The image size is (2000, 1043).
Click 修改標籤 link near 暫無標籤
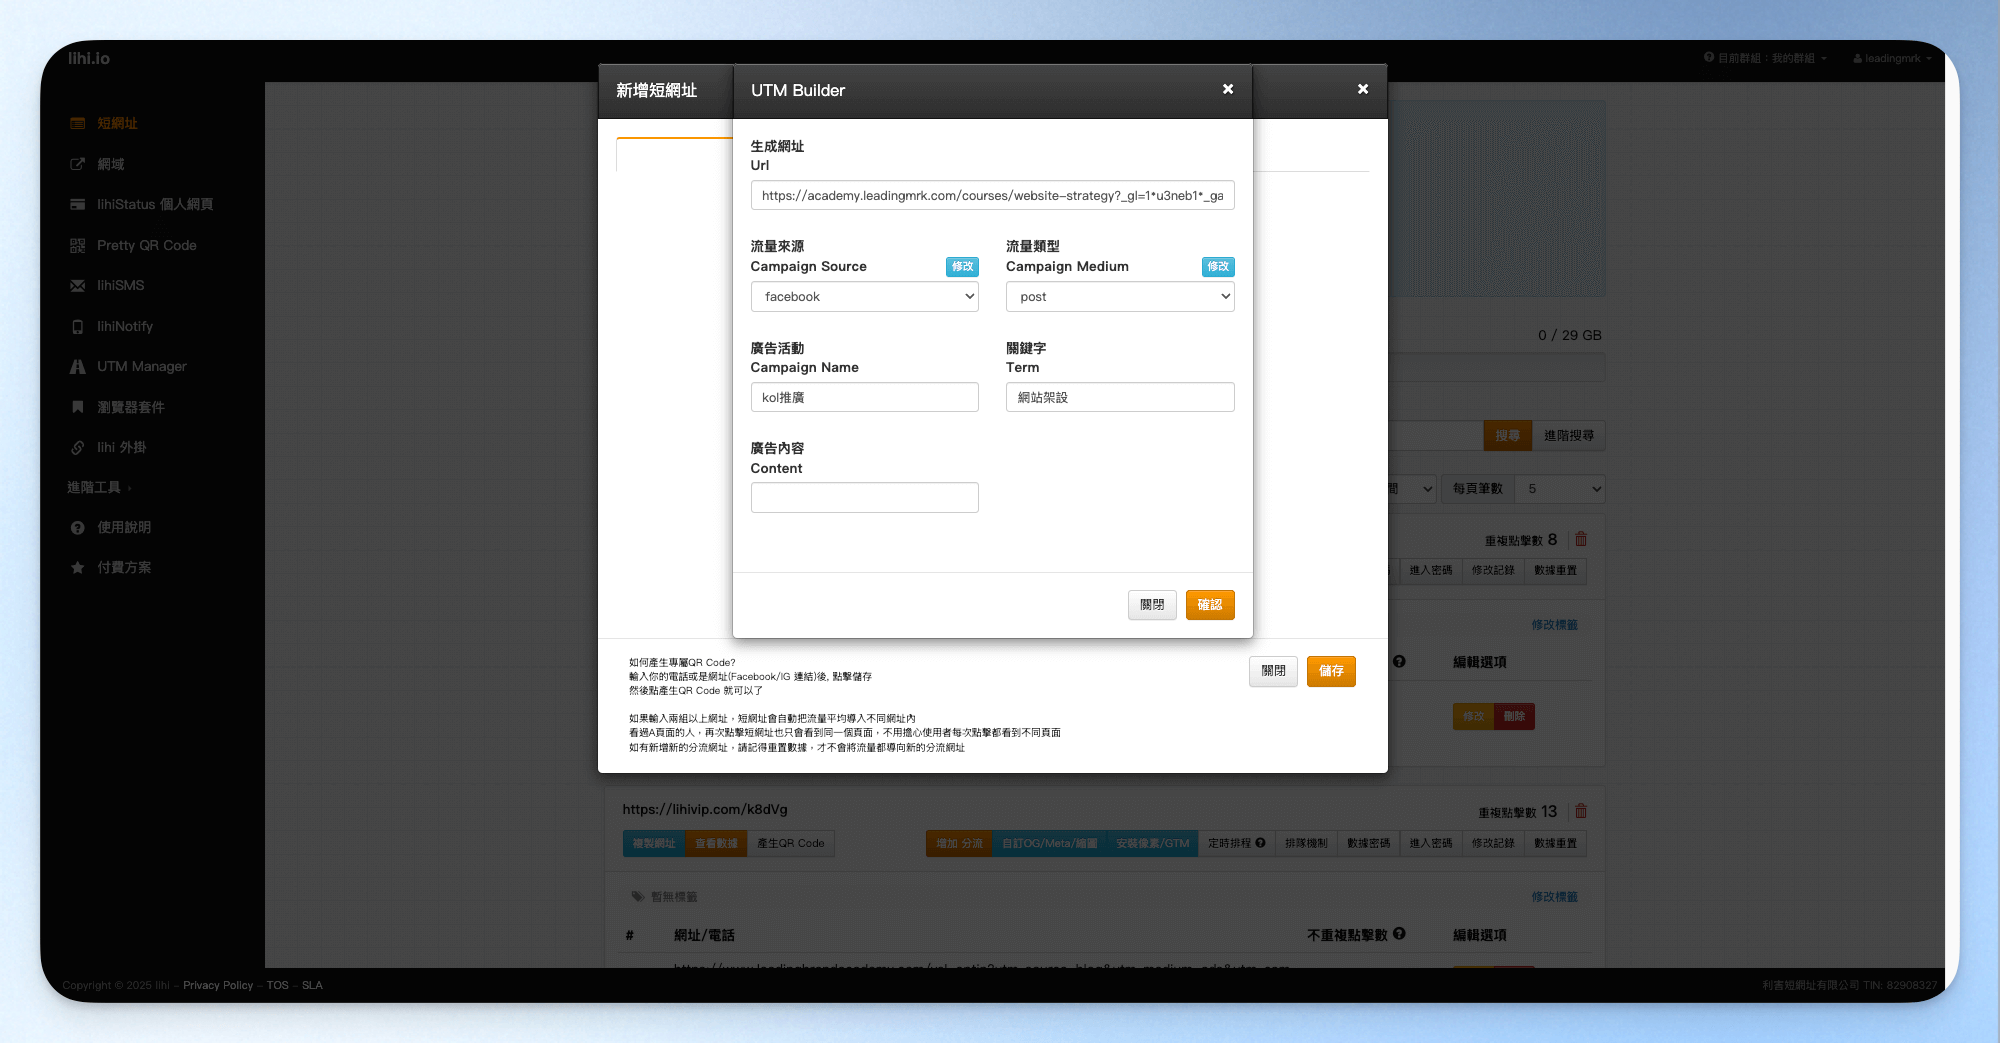pos(1554,897)
